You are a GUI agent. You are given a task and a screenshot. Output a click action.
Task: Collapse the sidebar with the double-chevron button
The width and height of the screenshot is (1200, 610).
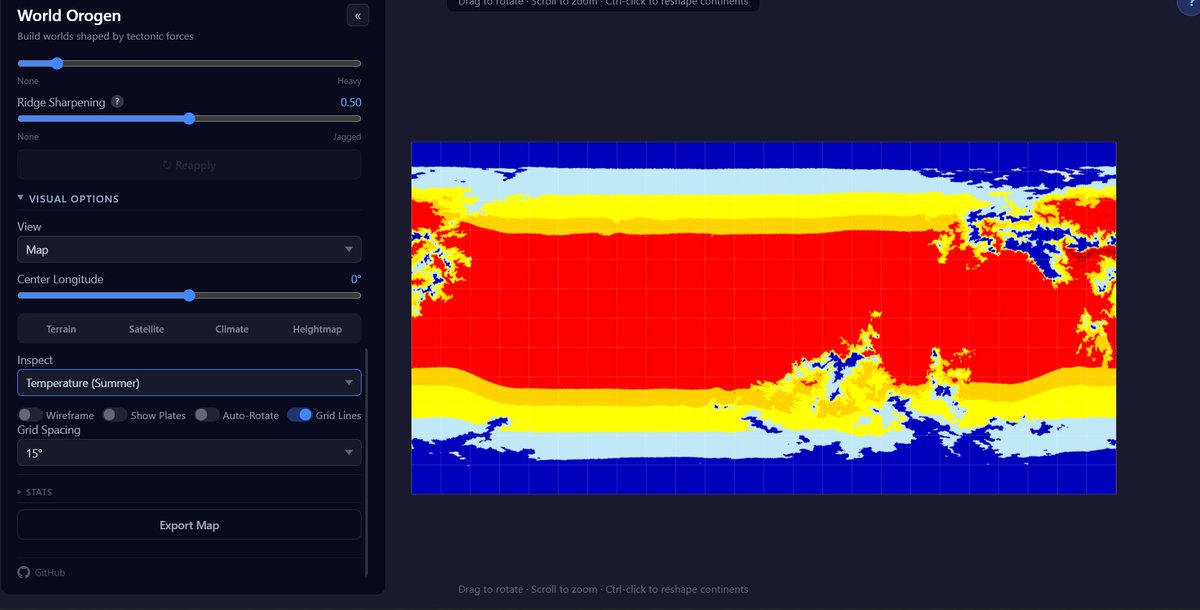[358, 15]
